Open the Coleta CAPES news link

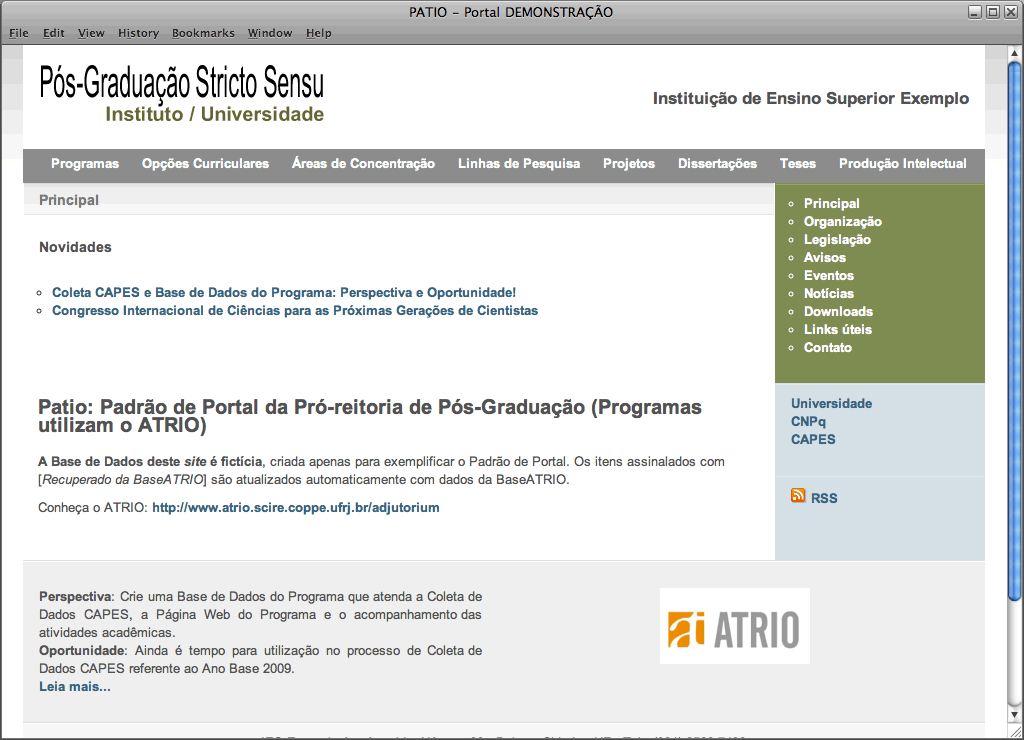[284, 293]
